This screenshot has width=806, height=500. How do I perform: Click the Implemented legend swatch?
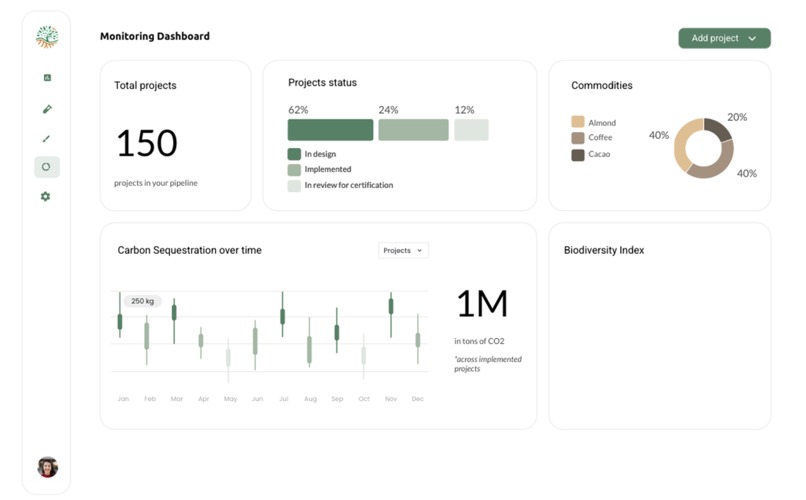[x=294, y=170]
